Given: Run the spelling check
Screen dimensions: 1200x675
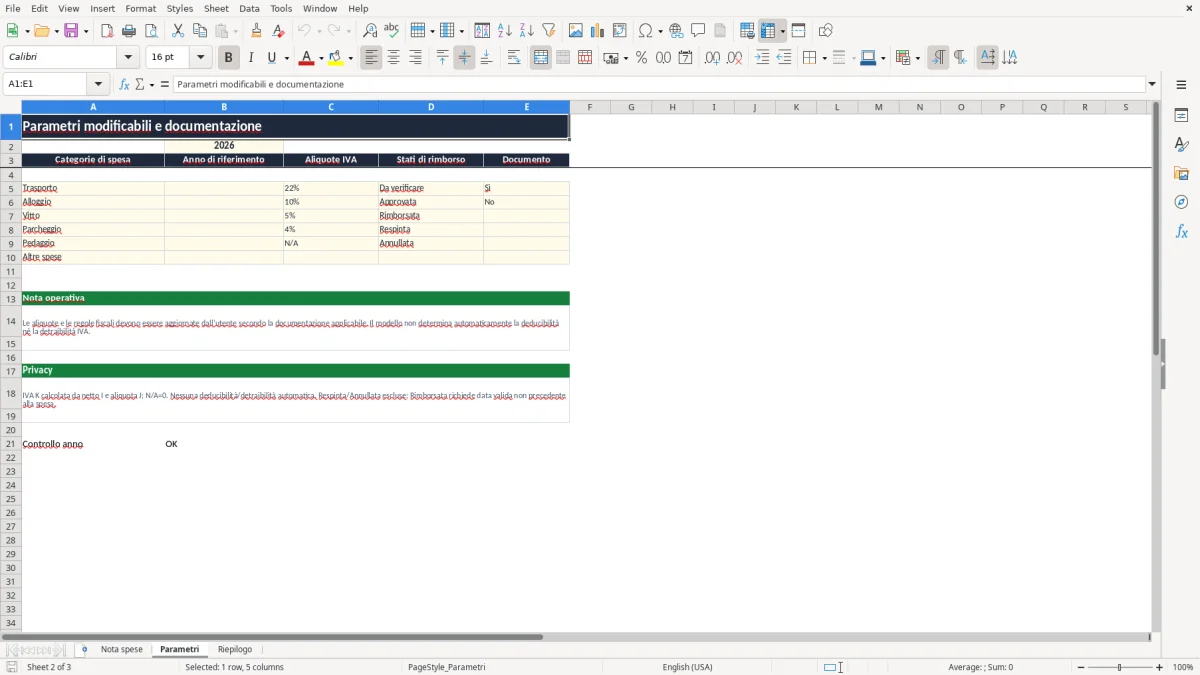Looking at the screenshot, I should coord(392,31).
